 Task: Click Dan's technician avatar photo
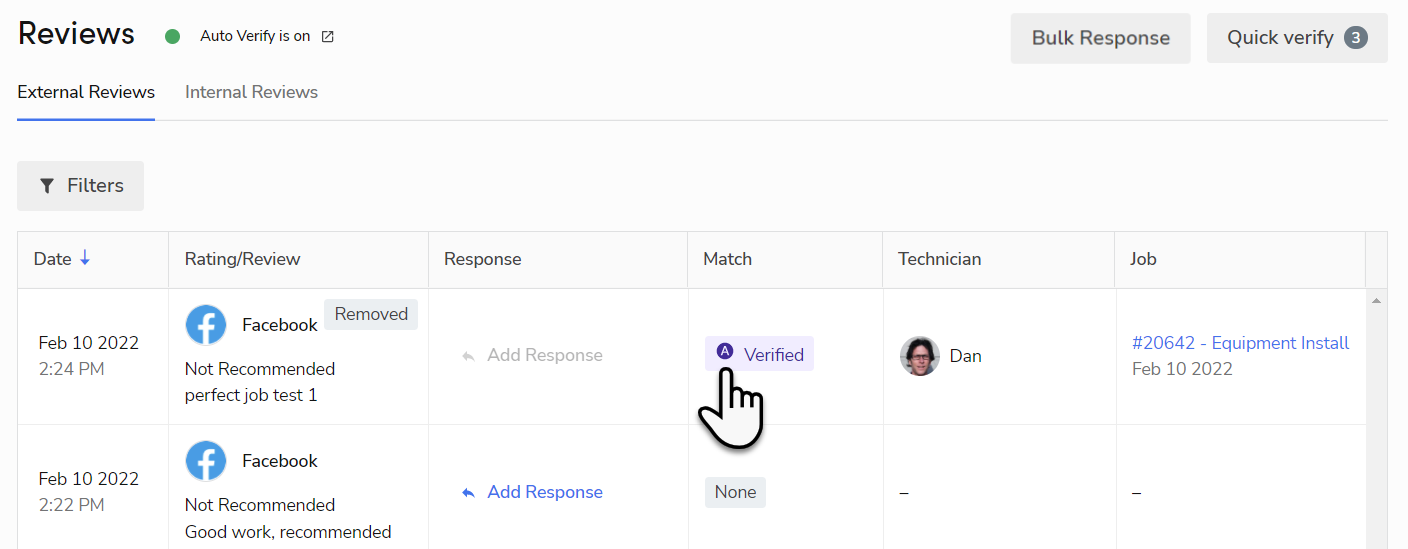pyautogui.click(x=919, y=356)
